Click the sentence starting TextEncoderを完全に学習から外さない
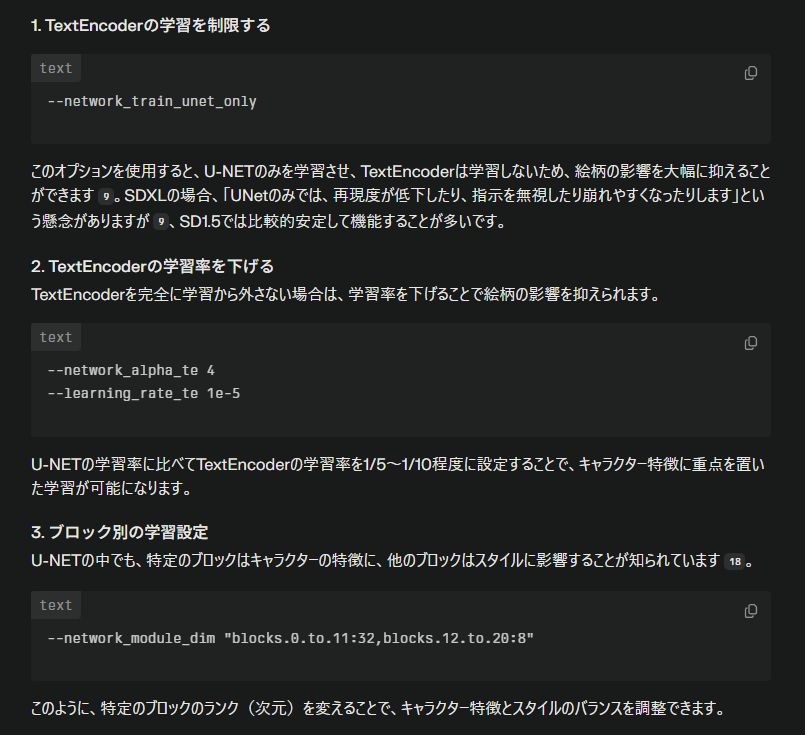The width and height of the screenshot is (805, 735). tap(346, 295)
